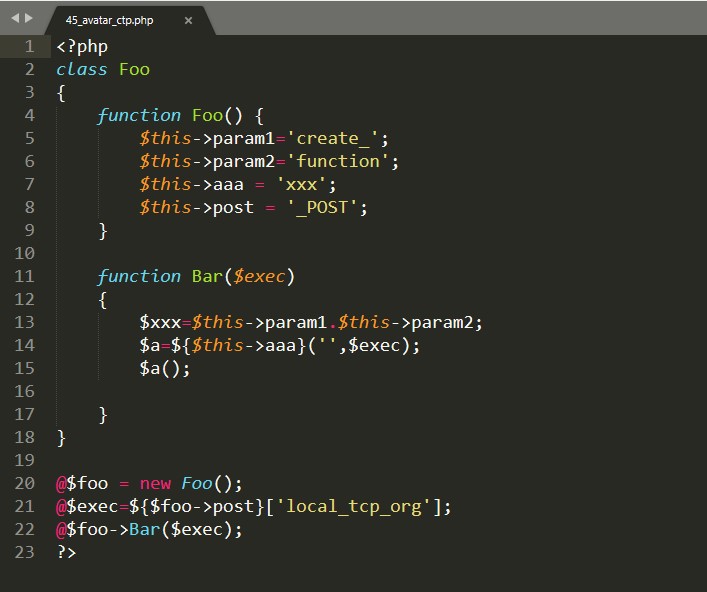Click the '?>' closing tag

click(66, 552)
